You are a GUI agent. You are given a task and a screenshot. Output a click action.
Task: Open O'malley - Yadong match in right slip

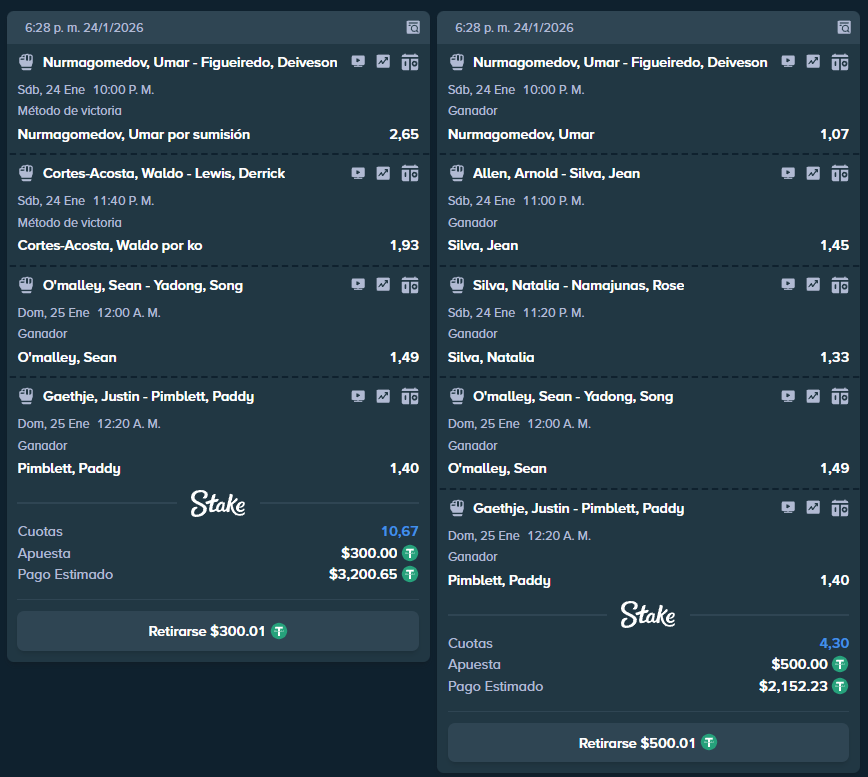(573, 397)
